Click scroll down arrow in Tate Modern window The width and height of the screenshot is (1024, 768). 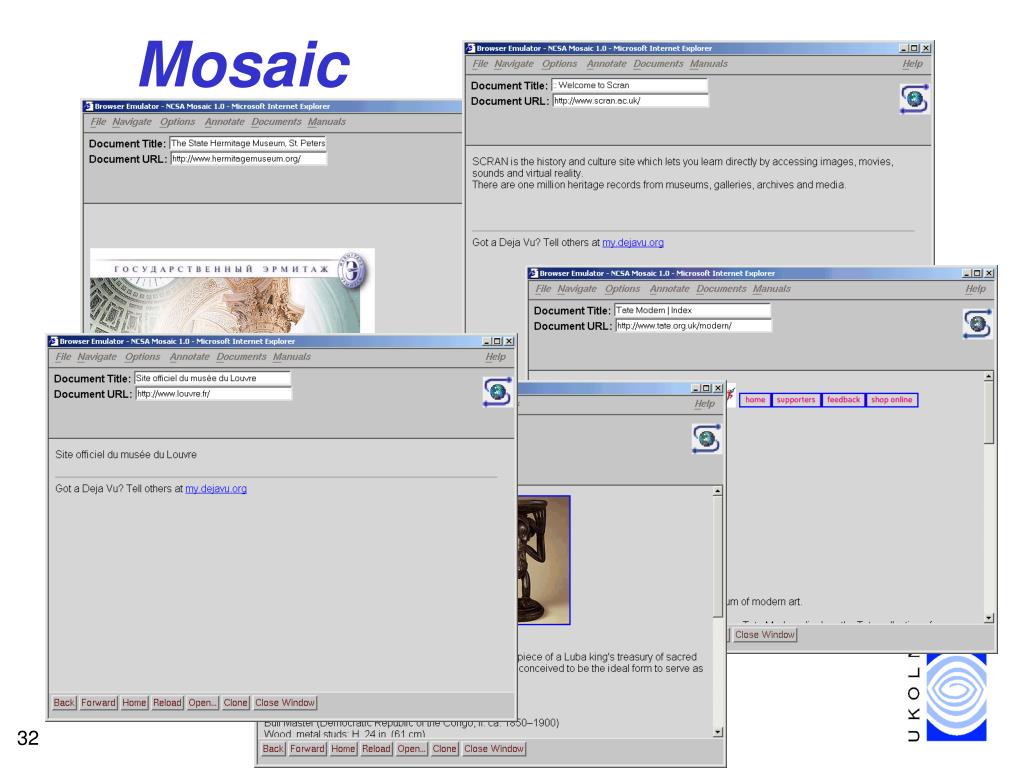(x=989, y=618)
